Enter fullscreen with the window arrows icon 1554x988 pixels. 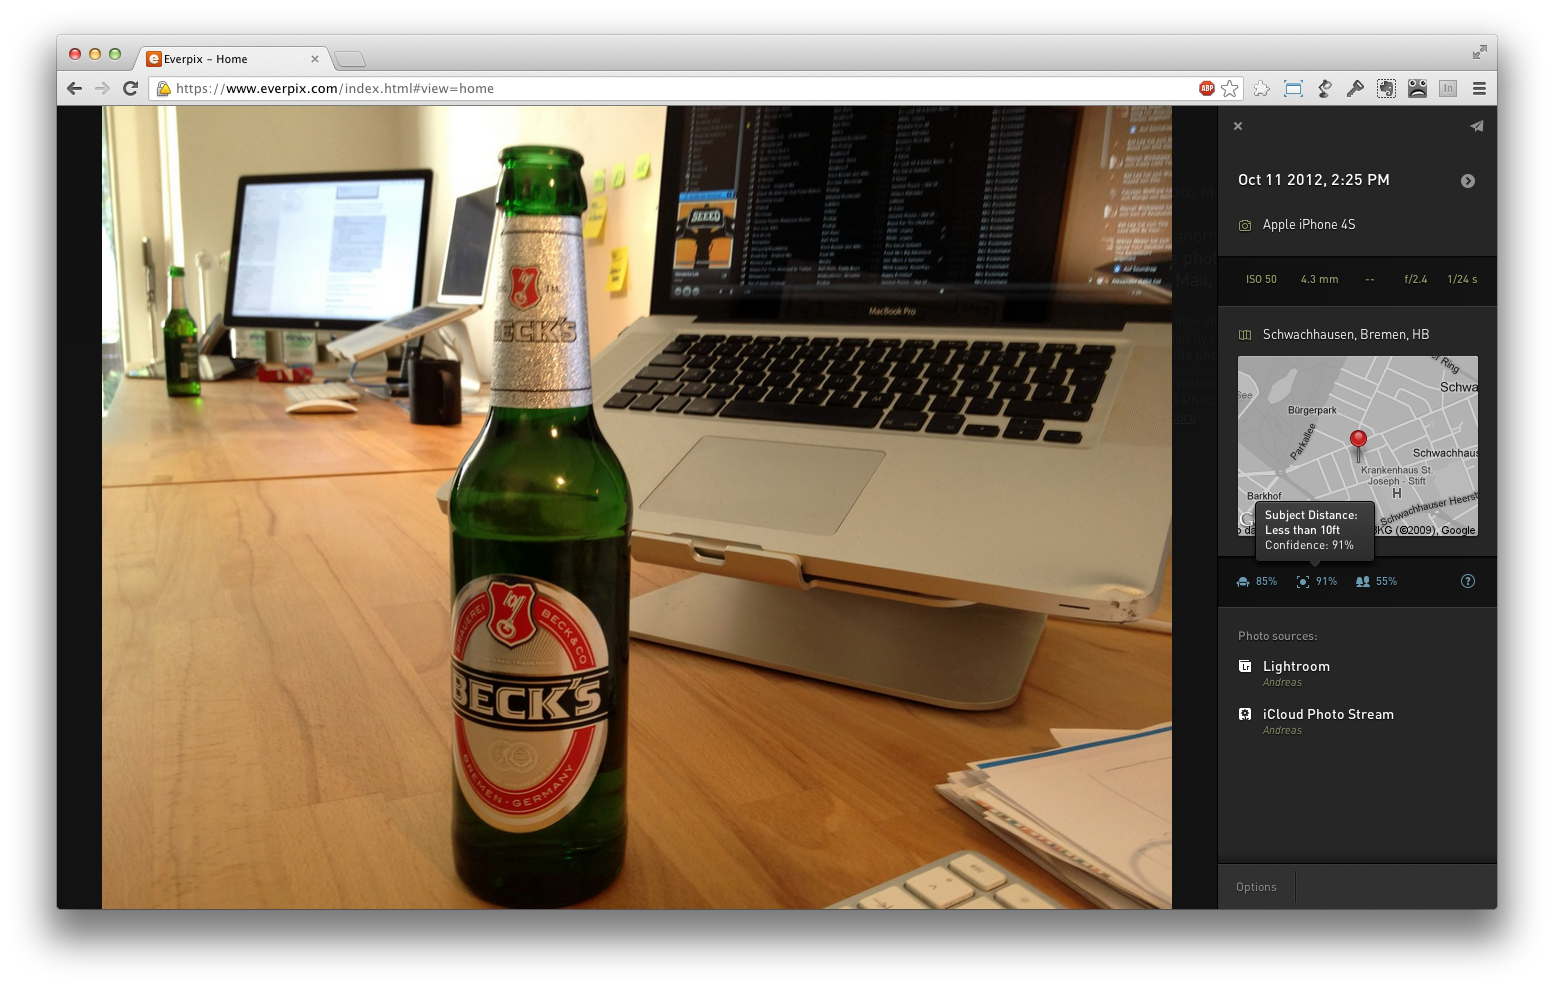pyautogui.click(x=1480, y=52)
